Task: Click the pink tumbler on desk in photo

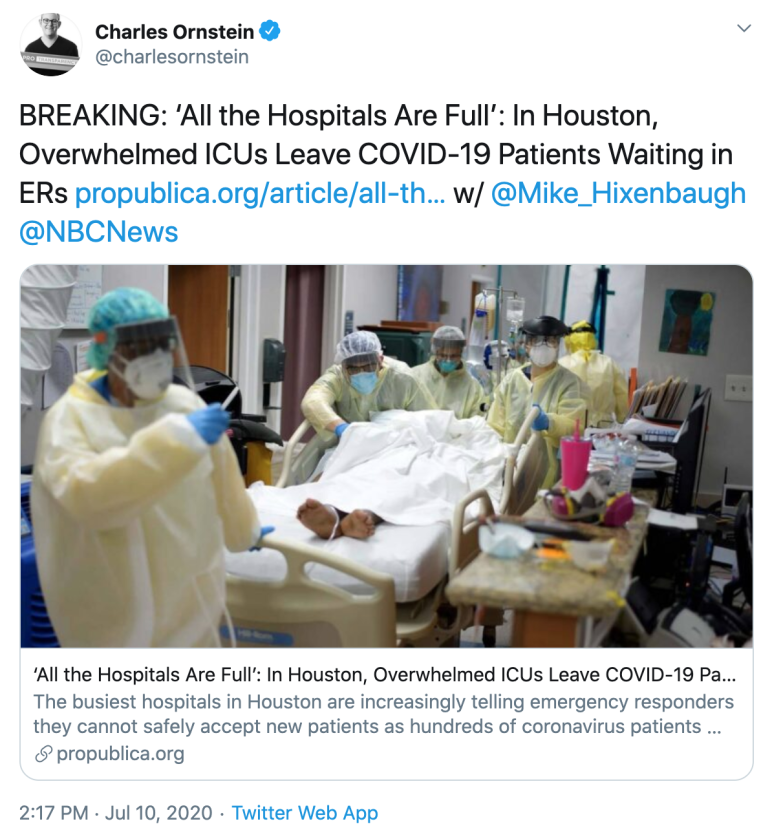Action: (576, 460)
